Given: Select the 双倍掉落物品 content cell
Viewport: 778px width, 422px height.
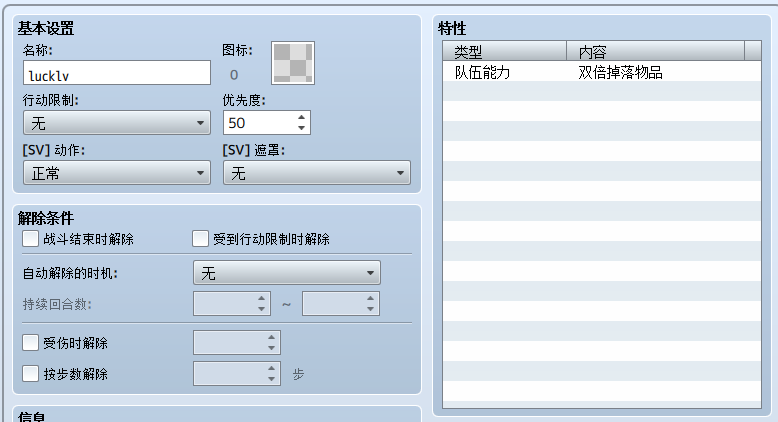Looking at the screenshot, I should (x=620, y=72).
